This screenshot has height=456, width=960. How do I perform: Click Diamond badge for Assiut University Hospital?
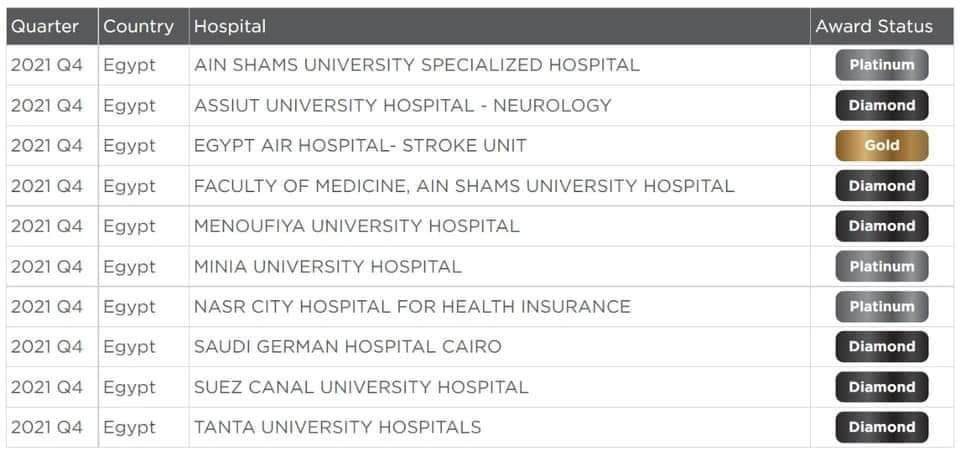click(x=881, y=105)
